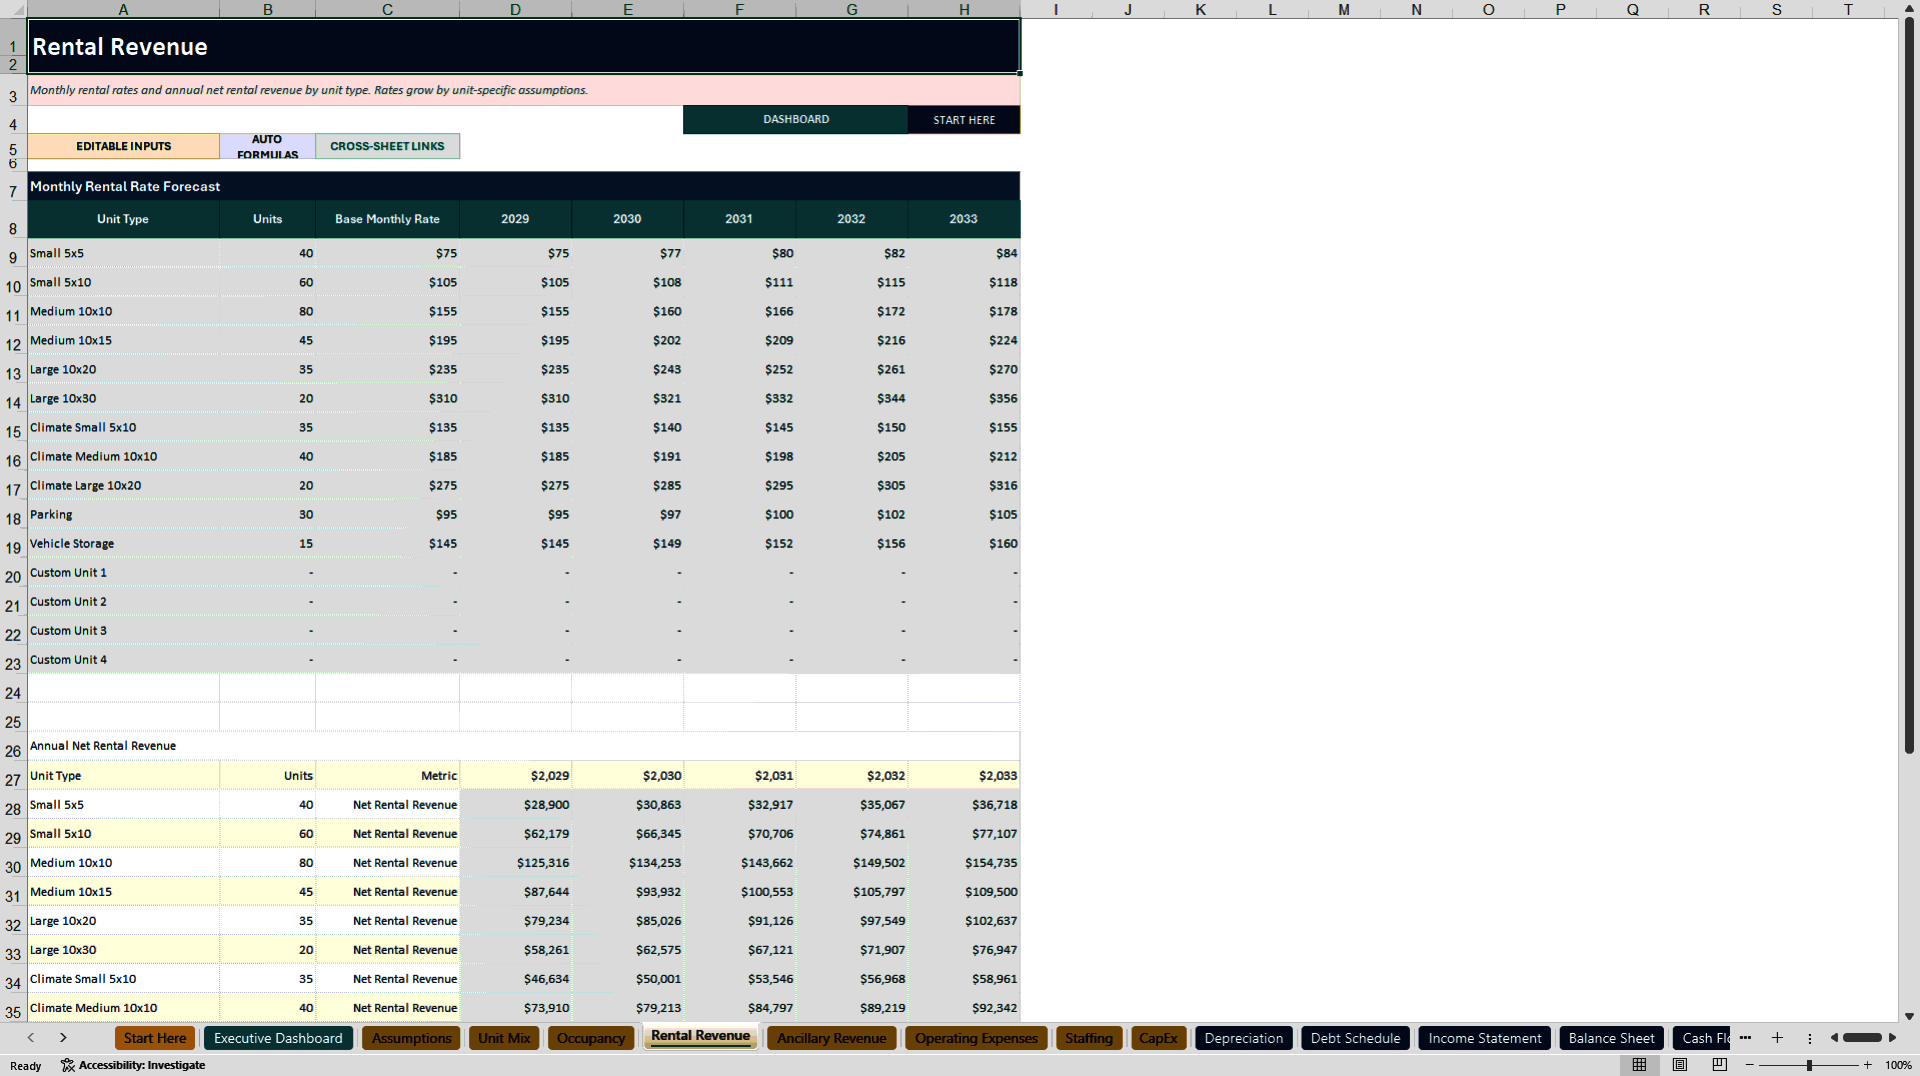This screenshot has width=1920, height=1076.
Task: Switch to Executive Dashboard tab
Action: tap(278, 1038)
